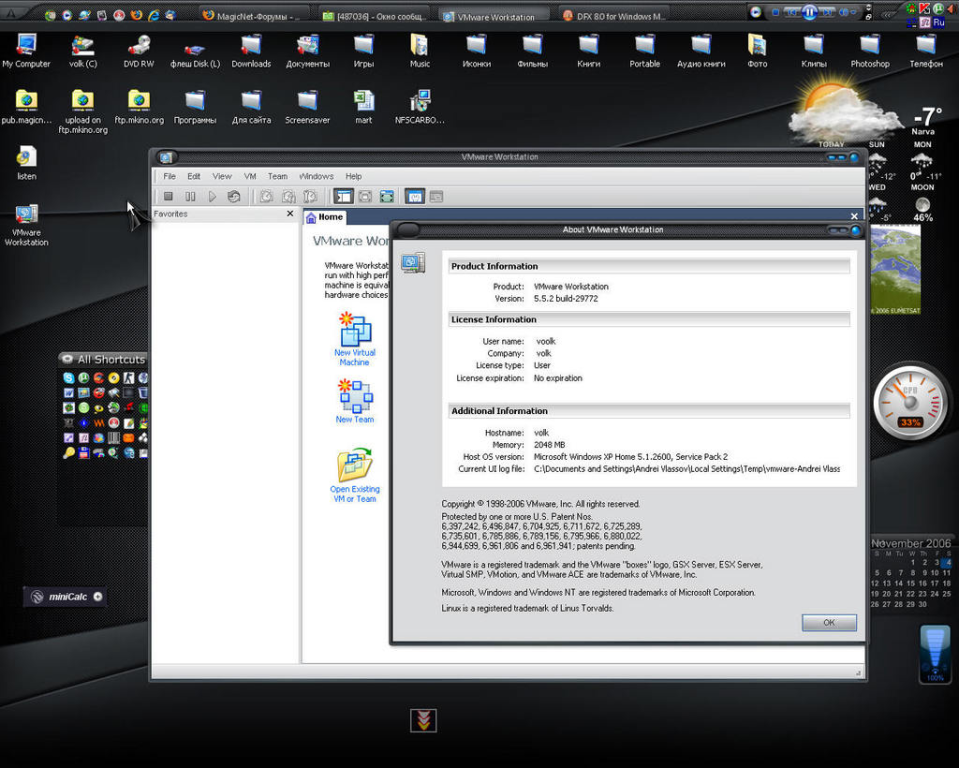Collapse the All Shortcuts panel
The width and height of the screenshot is (959, 768).
coord(67,359)
